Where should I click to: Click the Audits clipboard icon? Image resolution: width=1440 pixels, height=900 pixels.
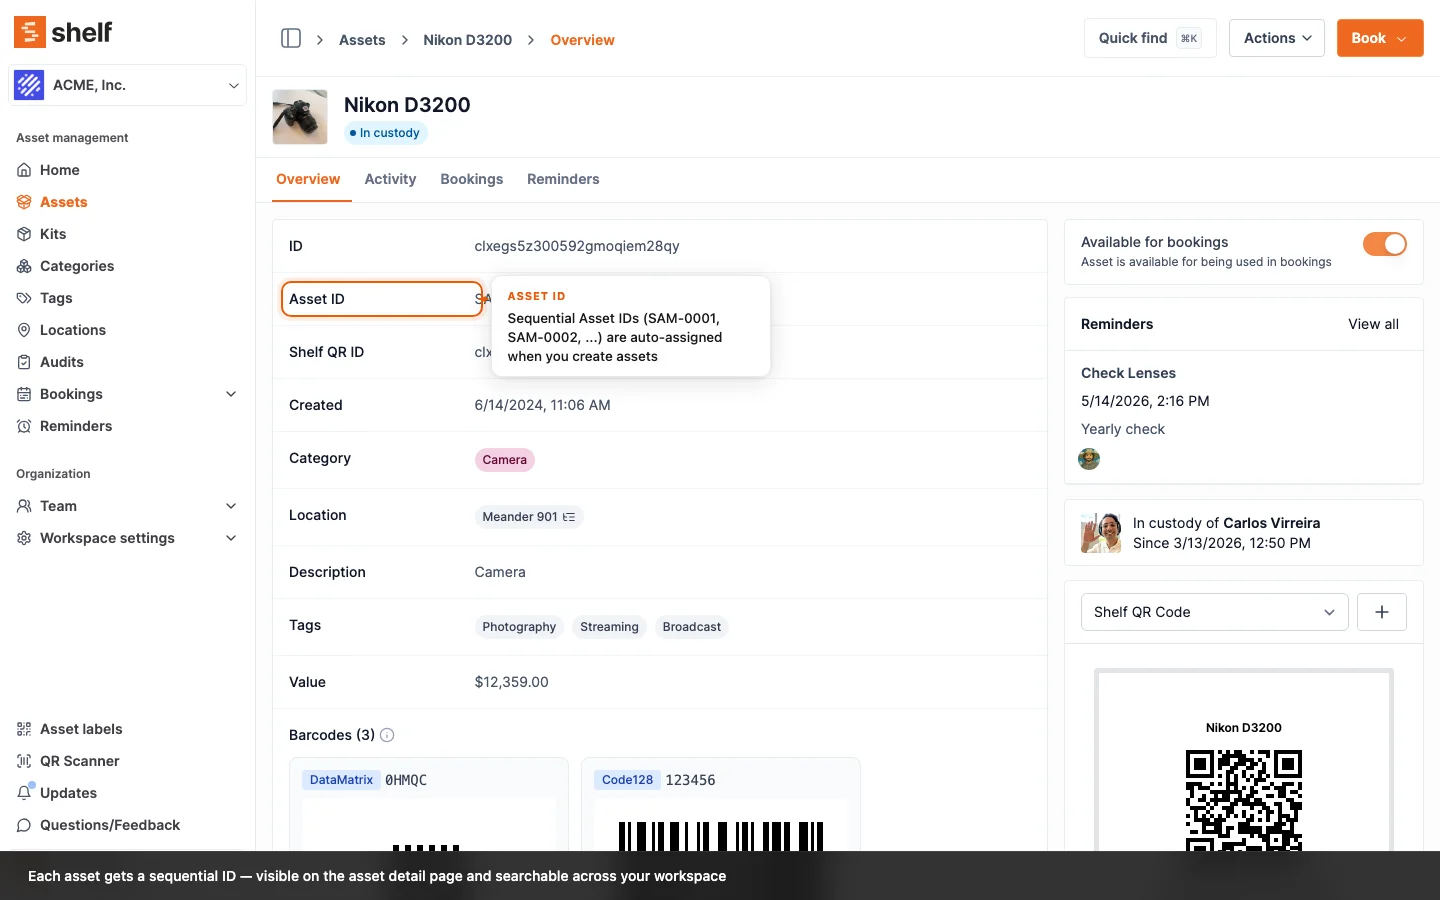(x=24, y=362)
